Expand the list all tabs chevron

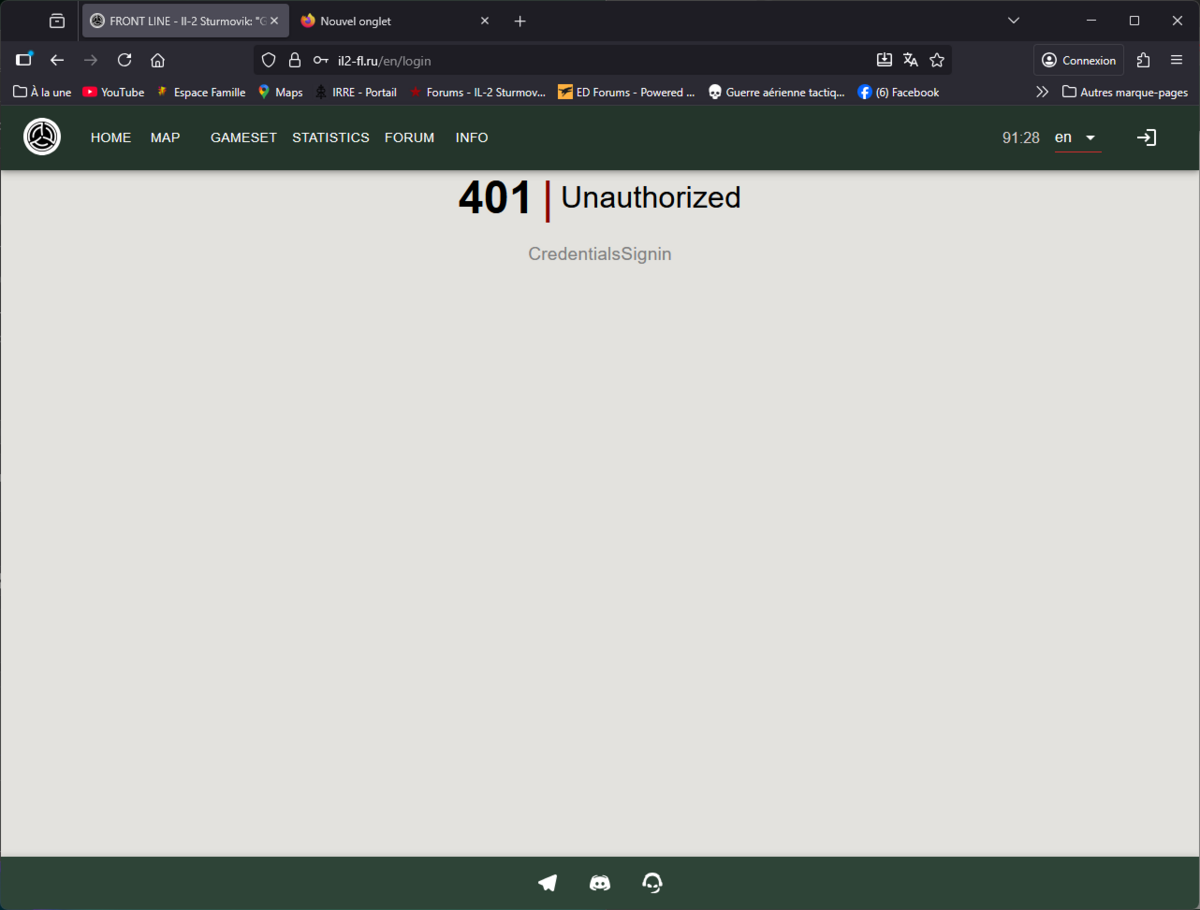click(1013, 21)
